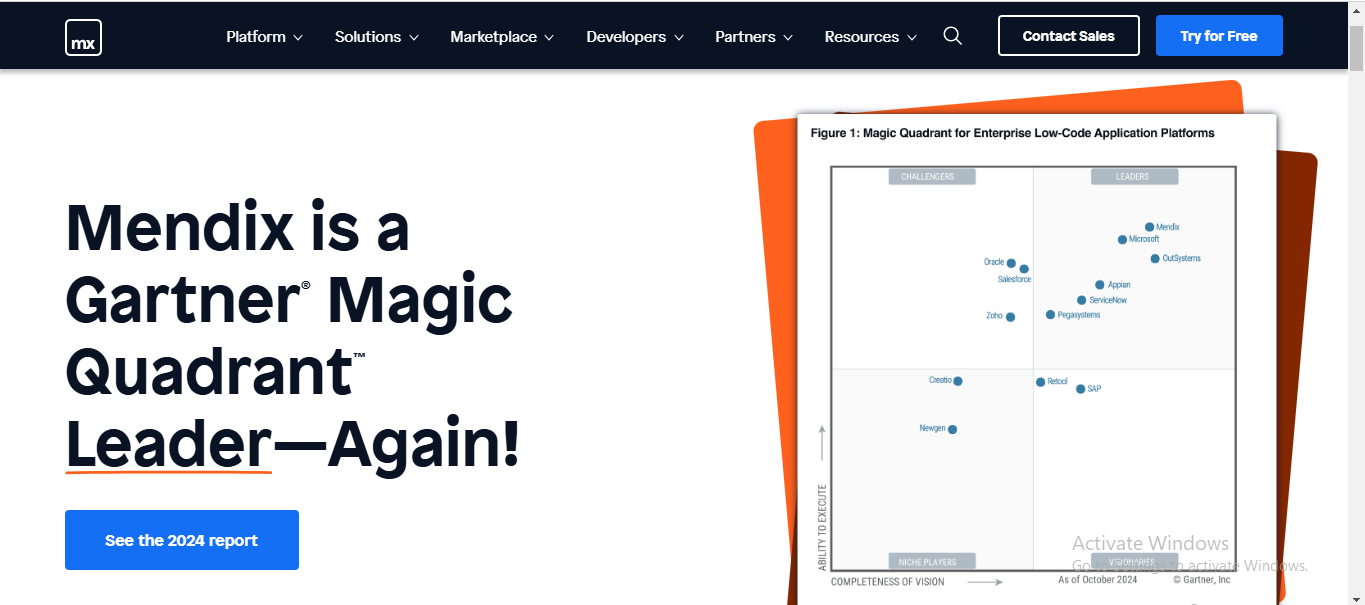Click the Oracle label in the chart
1365x605 pixels.
click(x=994, y=262)
